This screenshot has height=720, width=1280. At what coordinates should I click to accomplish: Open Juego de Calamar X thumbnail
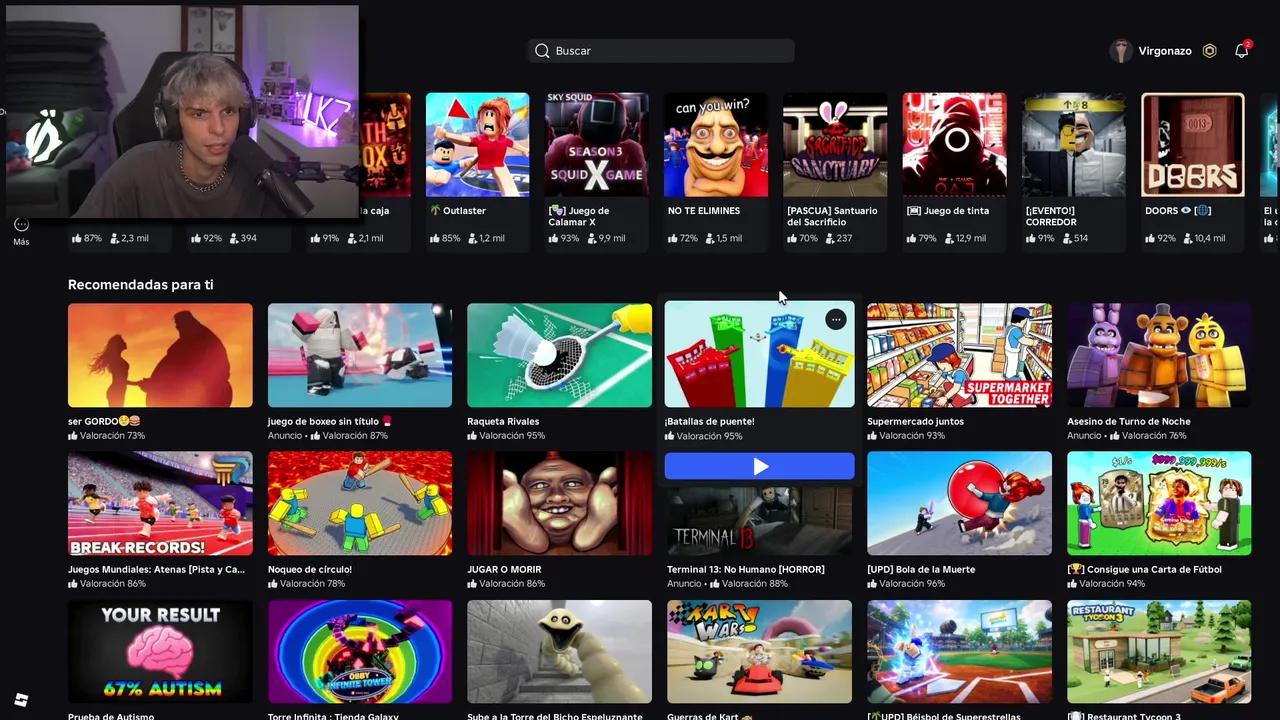(x=596, y=145)
